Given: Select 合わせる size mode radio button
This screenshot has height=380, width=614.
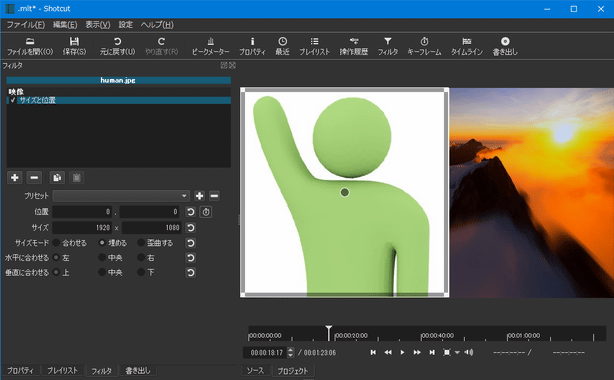Looking at the screenshot, I should (x=56, y=243).
